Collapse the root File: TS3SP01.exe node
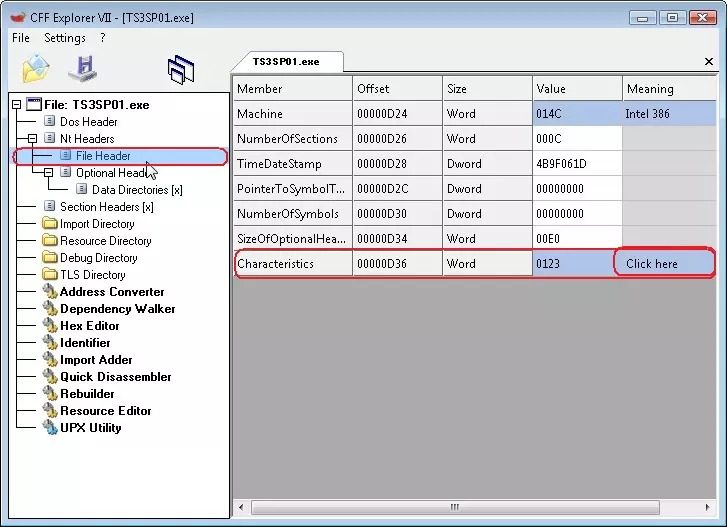 click(x=16, y=105)
